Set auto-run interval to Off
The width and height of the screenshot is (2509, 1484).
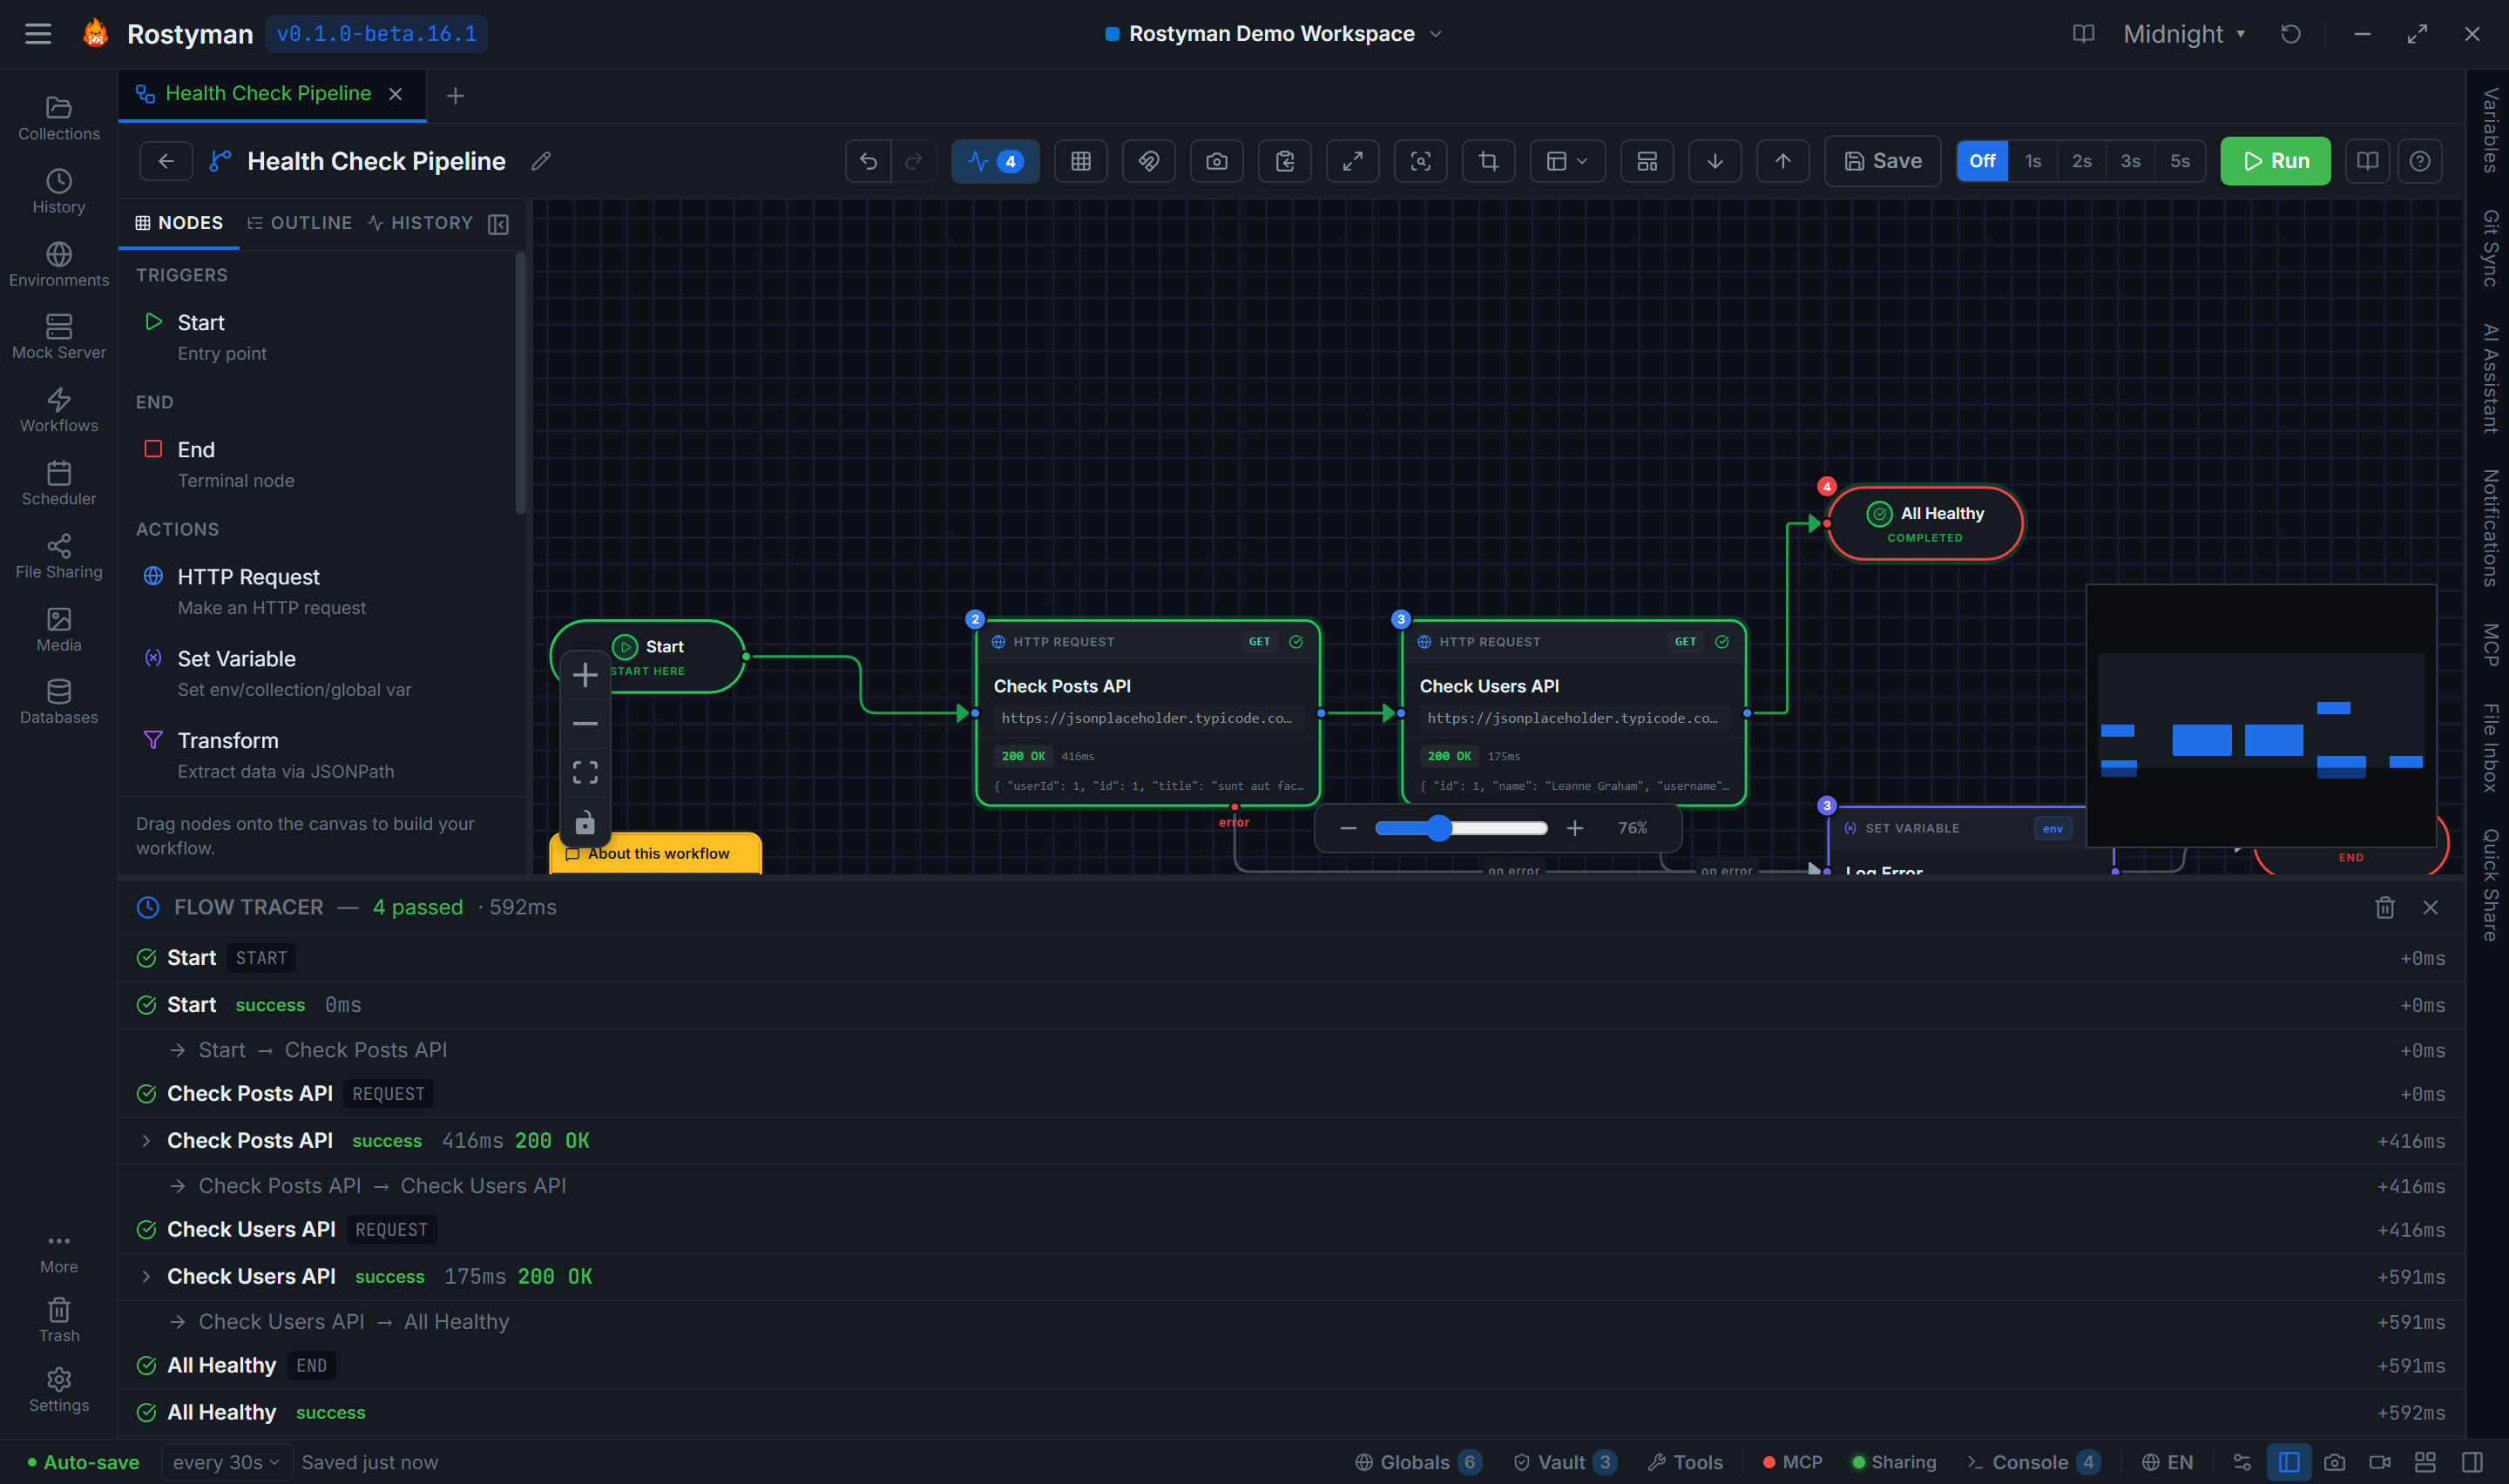click(1982, 161)
